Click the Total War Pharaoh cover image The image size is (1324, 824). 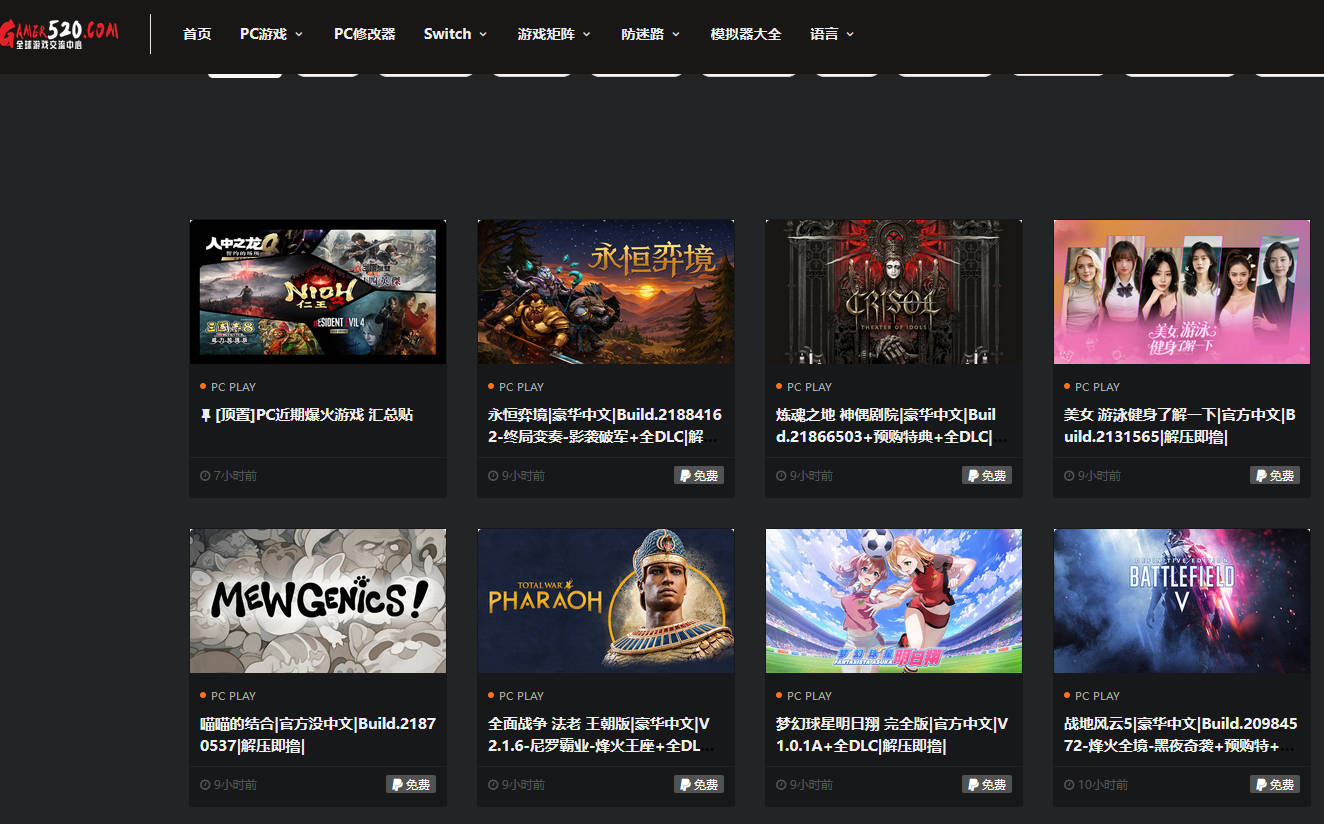click(606, 601)
